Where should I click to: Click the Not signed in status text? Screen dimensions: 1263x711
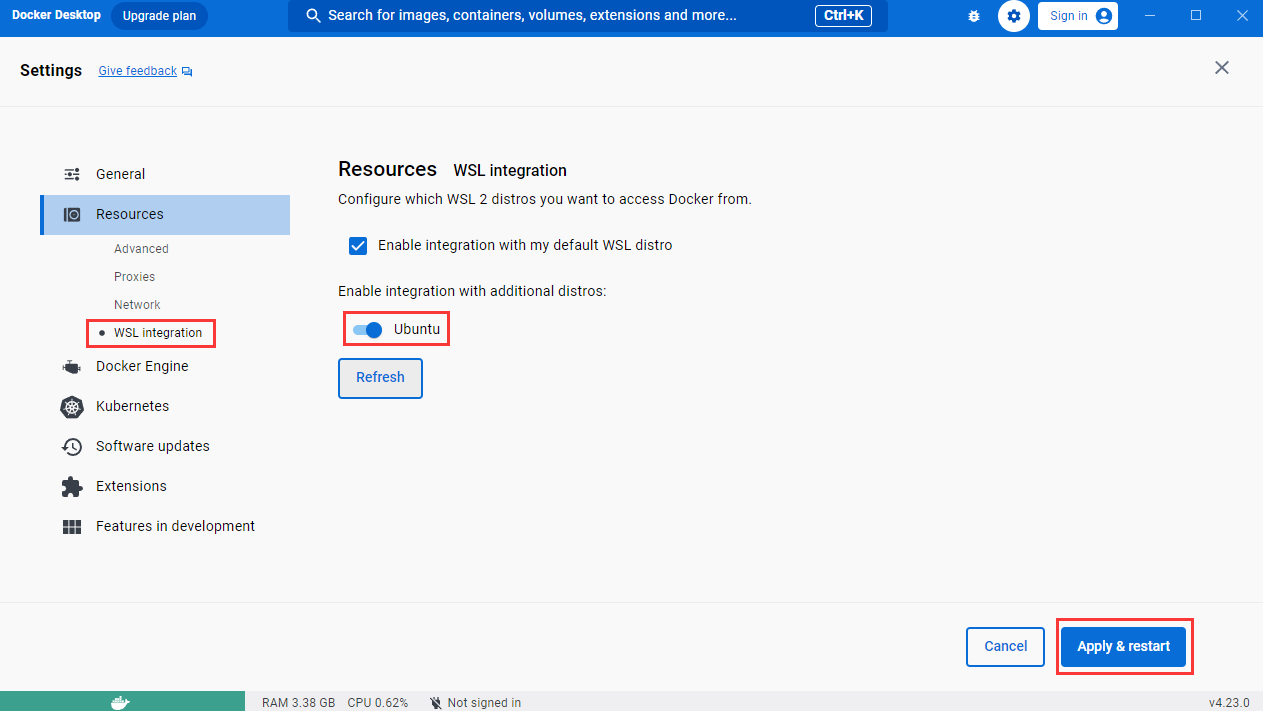coord(484,703)
